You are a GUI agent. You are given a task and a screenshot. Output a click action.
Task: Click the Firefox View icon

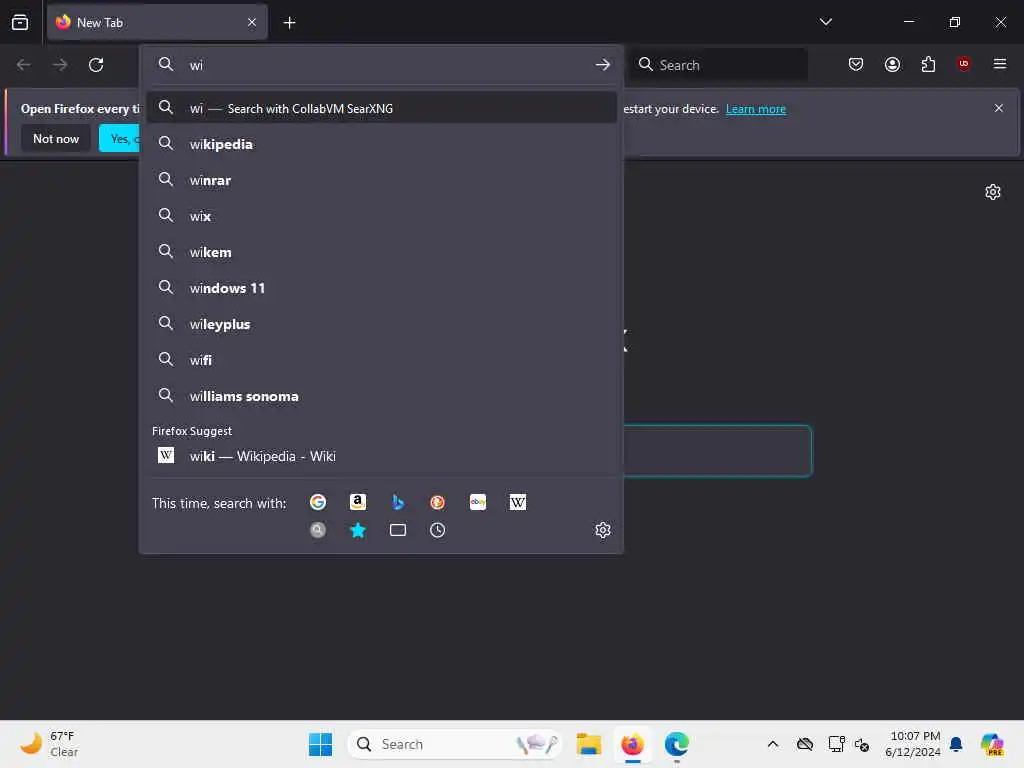[x=20, y=22]
